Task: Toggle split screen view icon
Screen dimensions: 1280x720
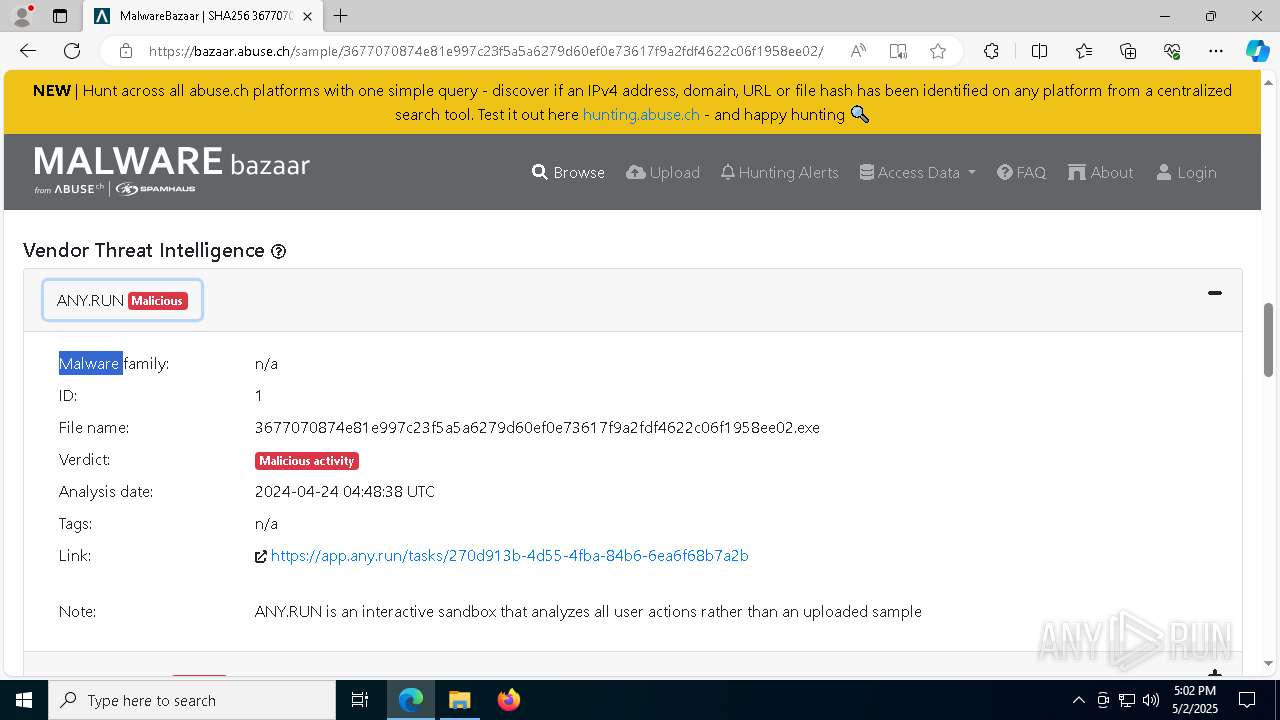Action: point(1039,51)
